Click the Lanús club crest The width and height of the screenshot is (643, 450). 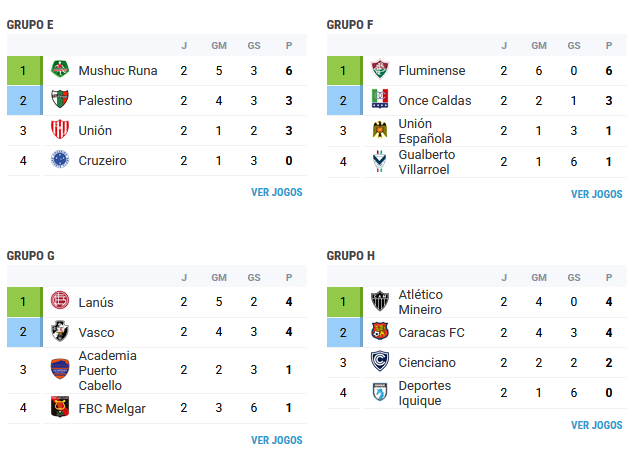[x=60, y=300]
